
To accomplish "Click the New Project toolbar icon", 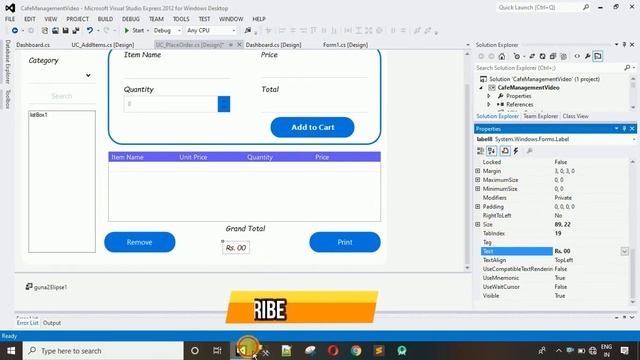I will coord(44,31).
